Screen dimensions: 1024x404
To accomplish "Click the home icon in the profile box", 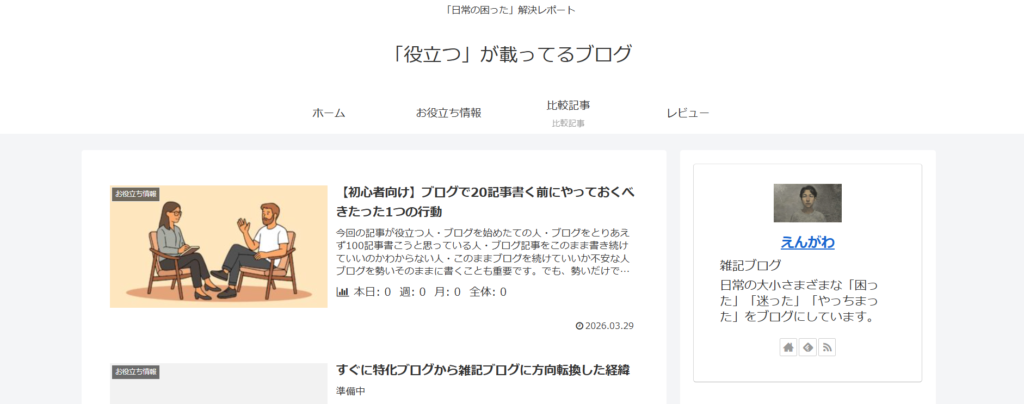I will click(x=788, y=347).
